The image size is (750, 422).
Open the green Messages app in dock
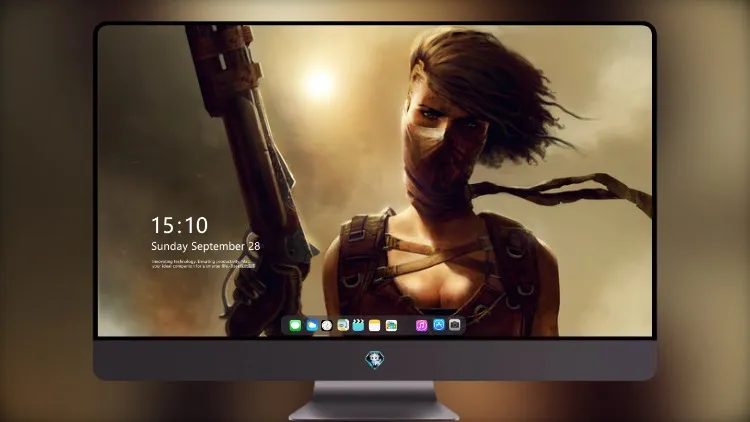pos(295,325)
